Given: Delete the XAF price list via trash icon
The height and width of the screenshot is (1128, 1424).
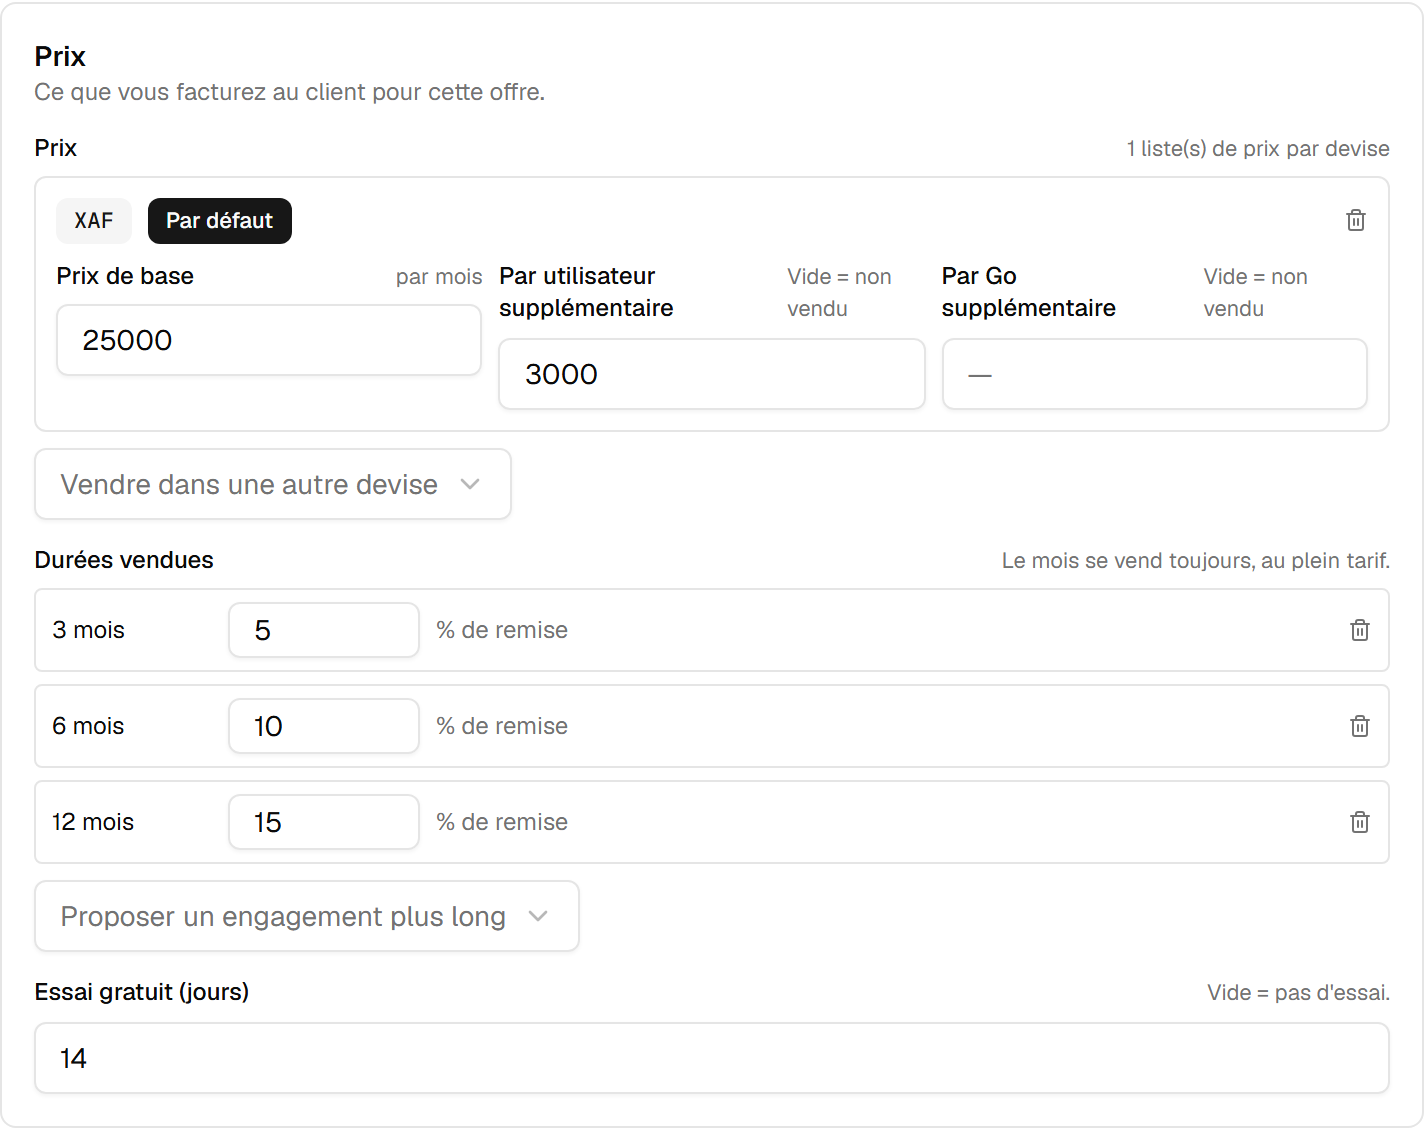Looking at the screenshot, I should click(x=1355, y=220).
